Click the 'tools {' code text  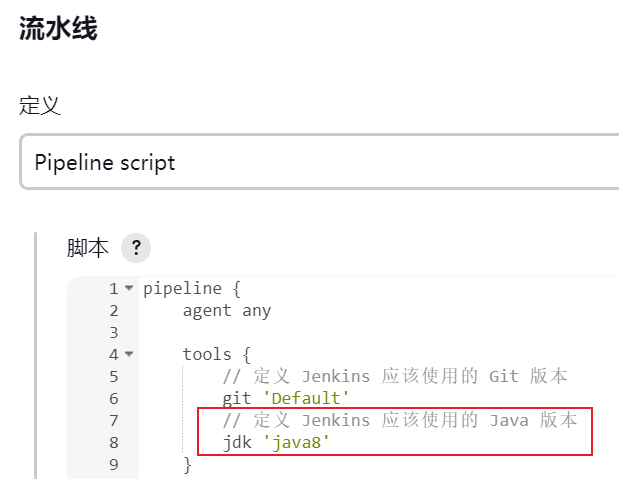pyautogui.click(x=216, y=355)
